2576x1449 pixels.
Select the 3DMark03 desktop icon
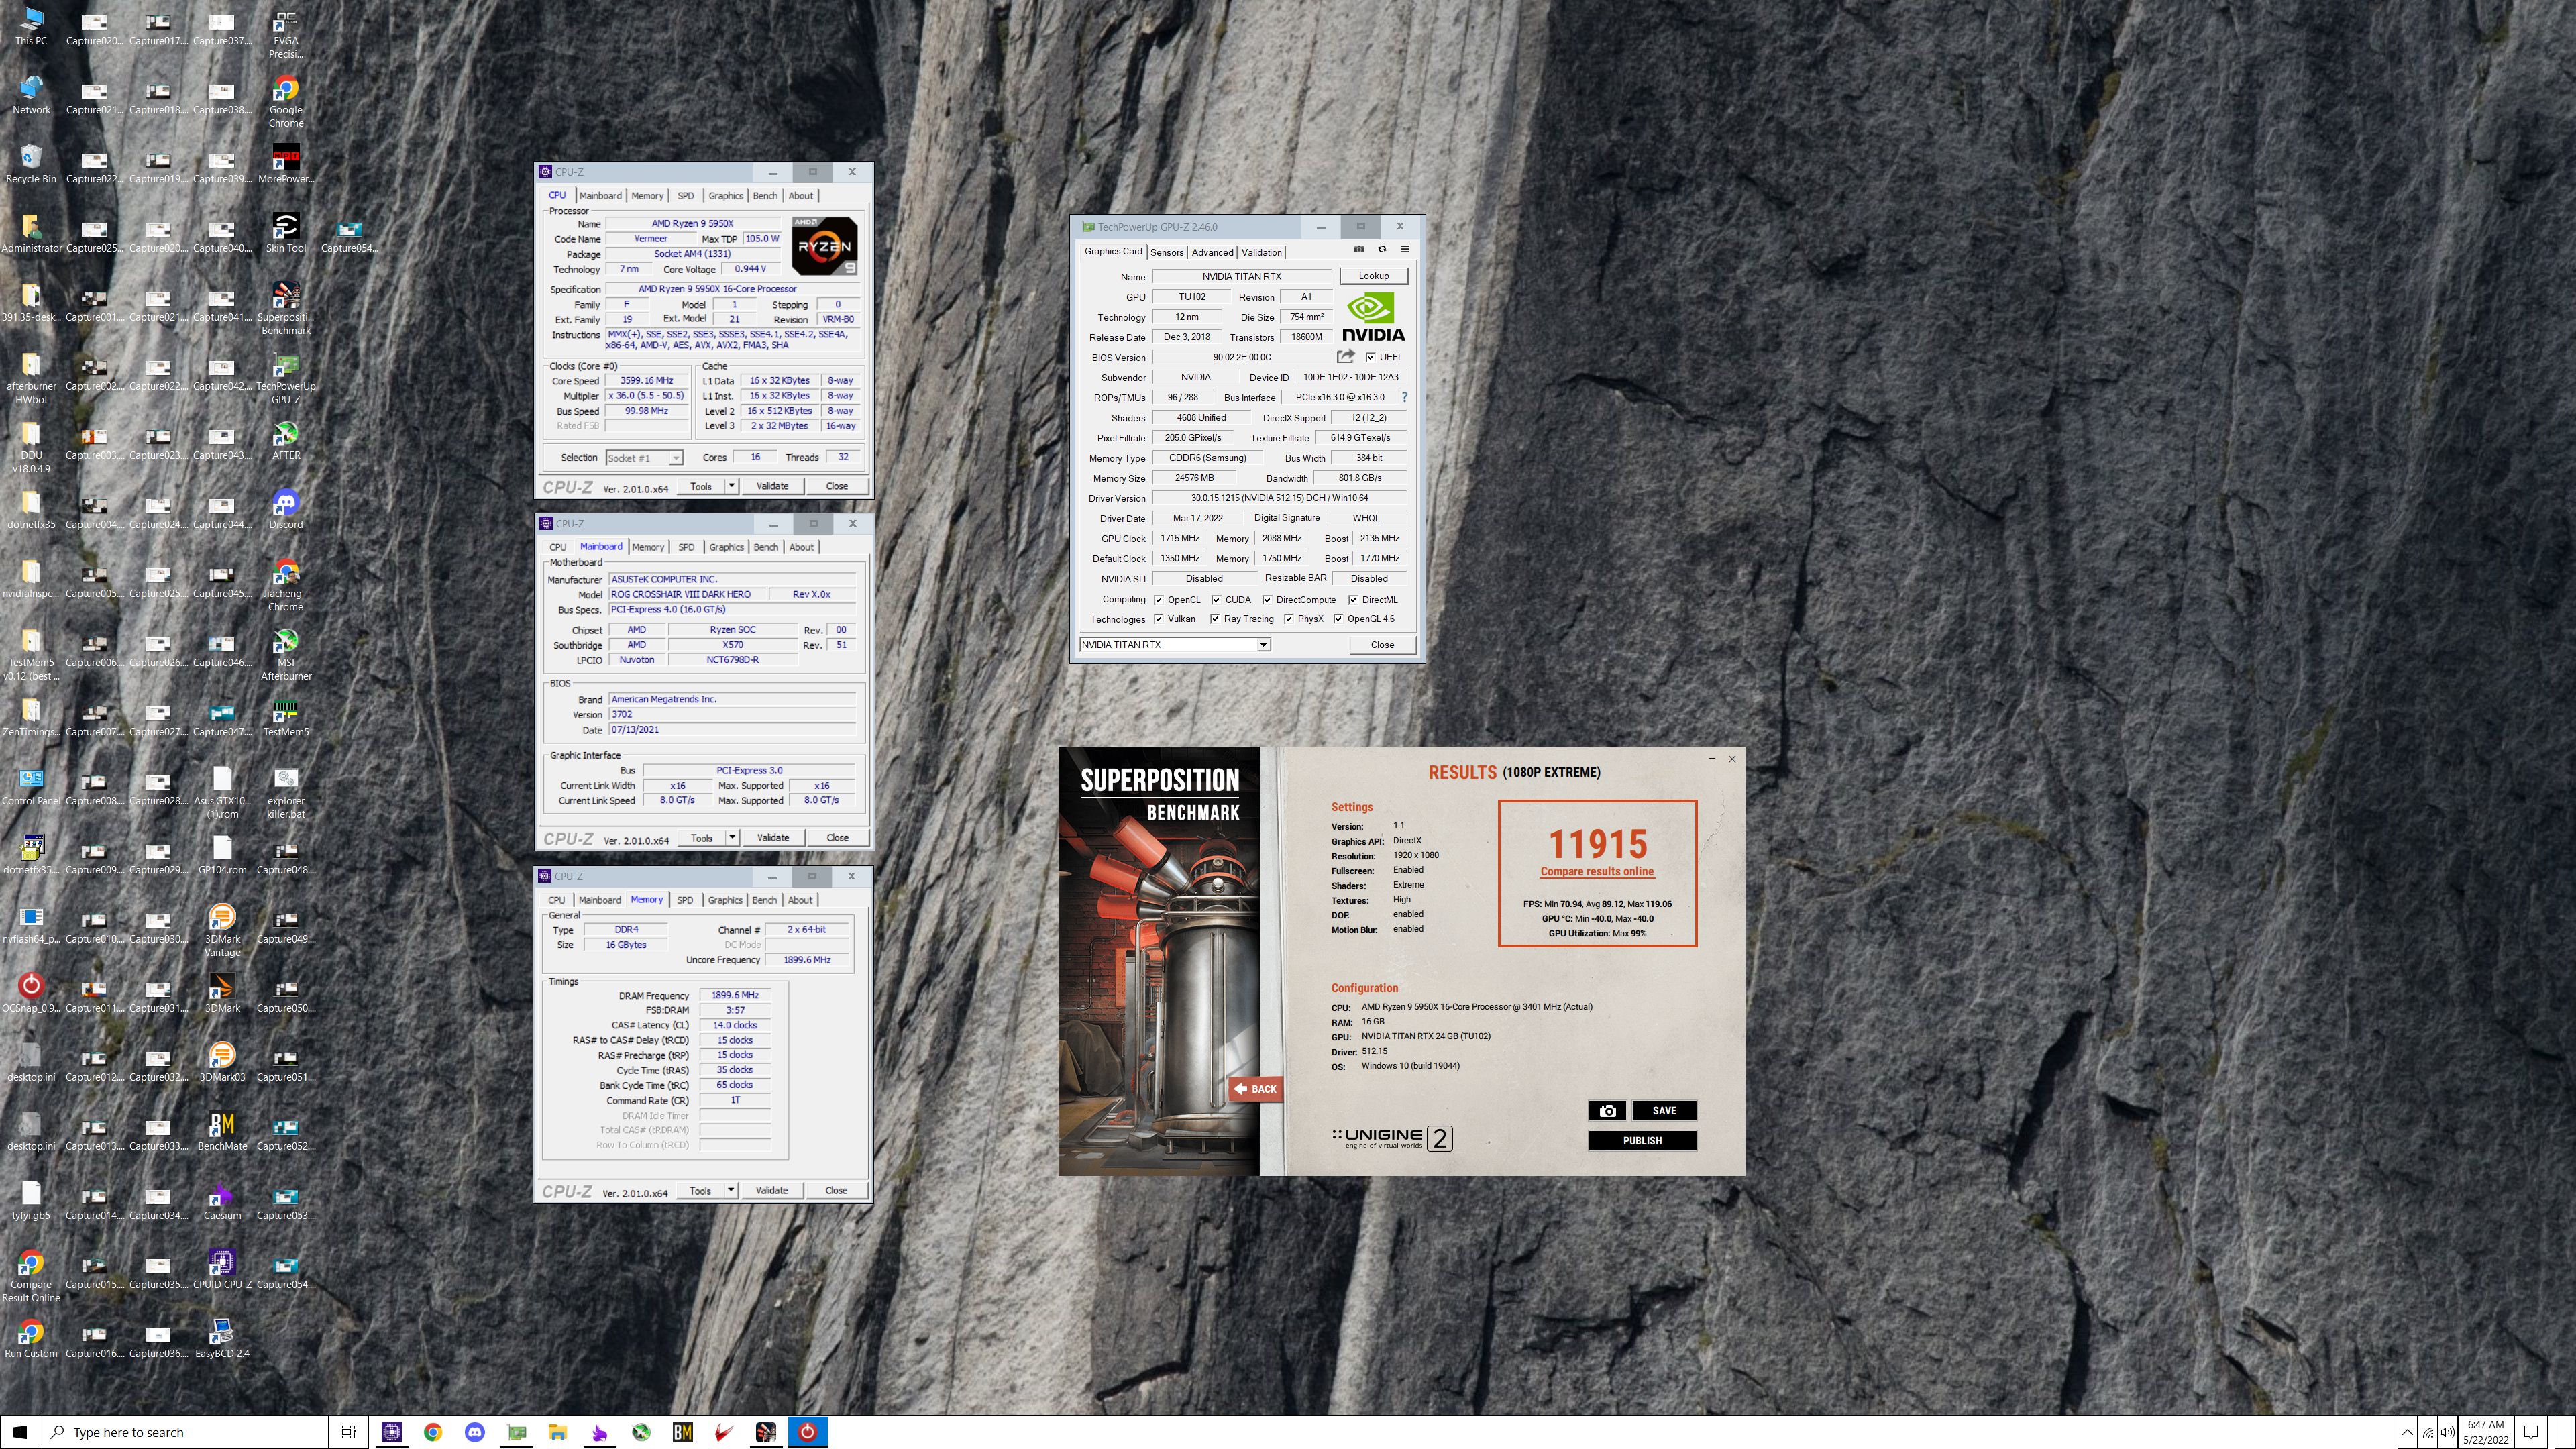222,1061
